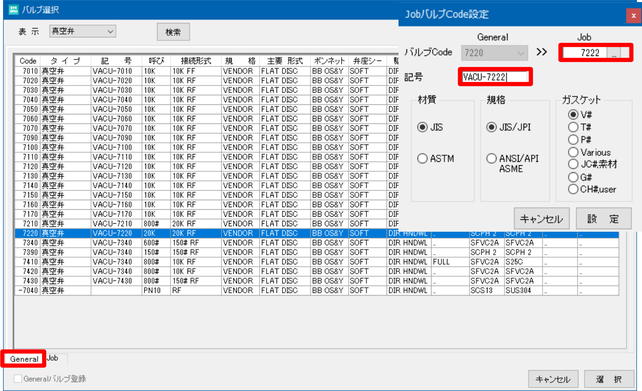Select the G# gasket option
The image size is (642, 391).
(573, 177)
